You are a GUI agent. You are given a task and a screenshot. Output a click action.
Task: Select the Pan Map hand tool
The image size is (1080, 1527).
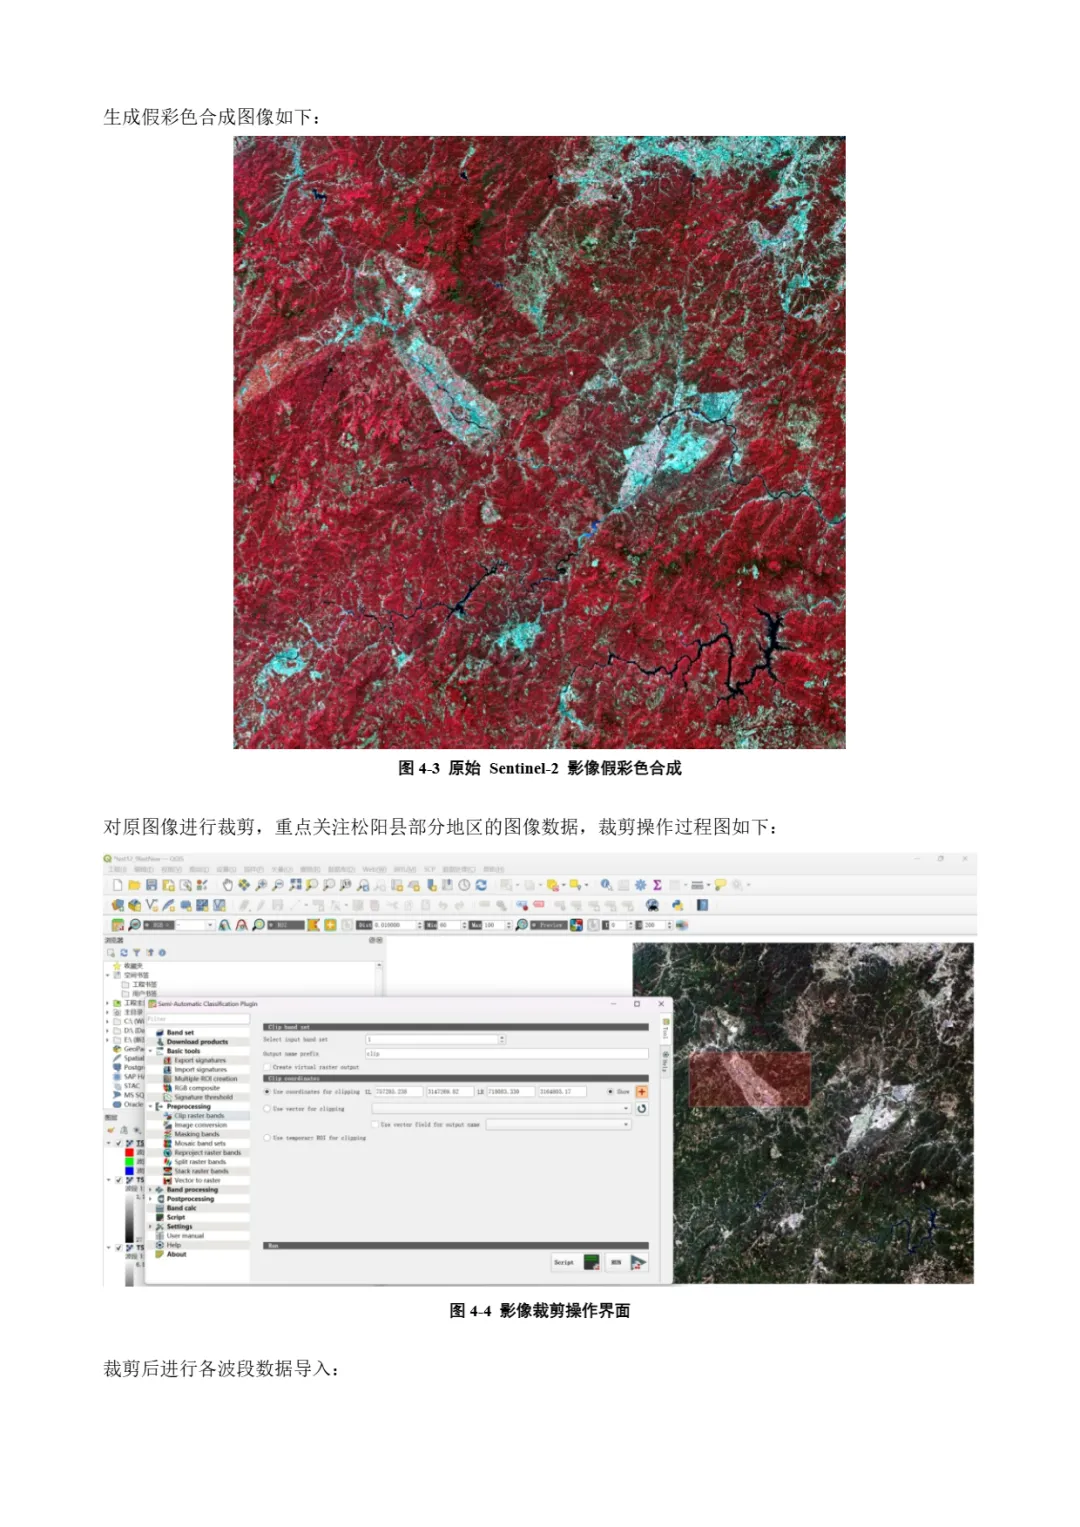click(227, 885)
